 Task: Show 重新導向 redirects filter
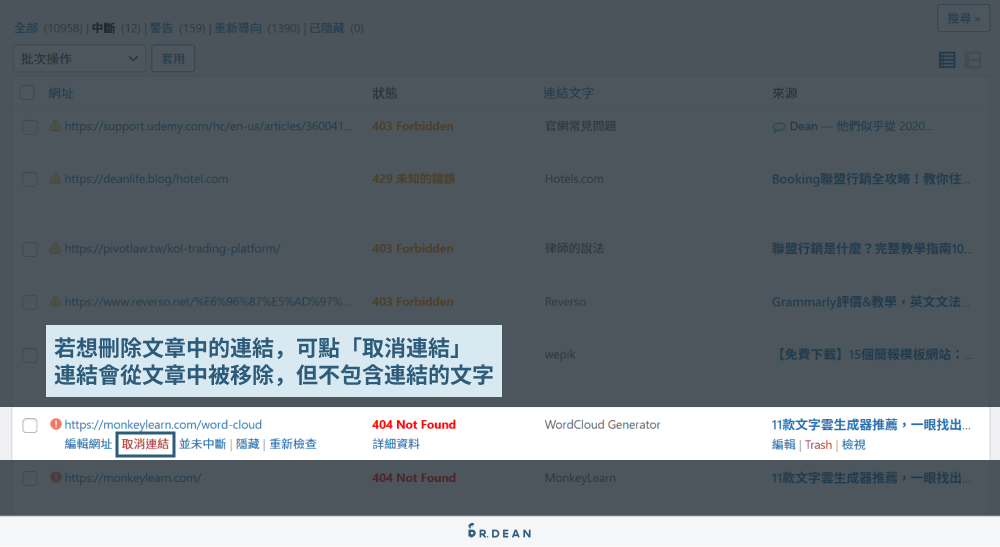pyautogui.click(x=238, y=28)
